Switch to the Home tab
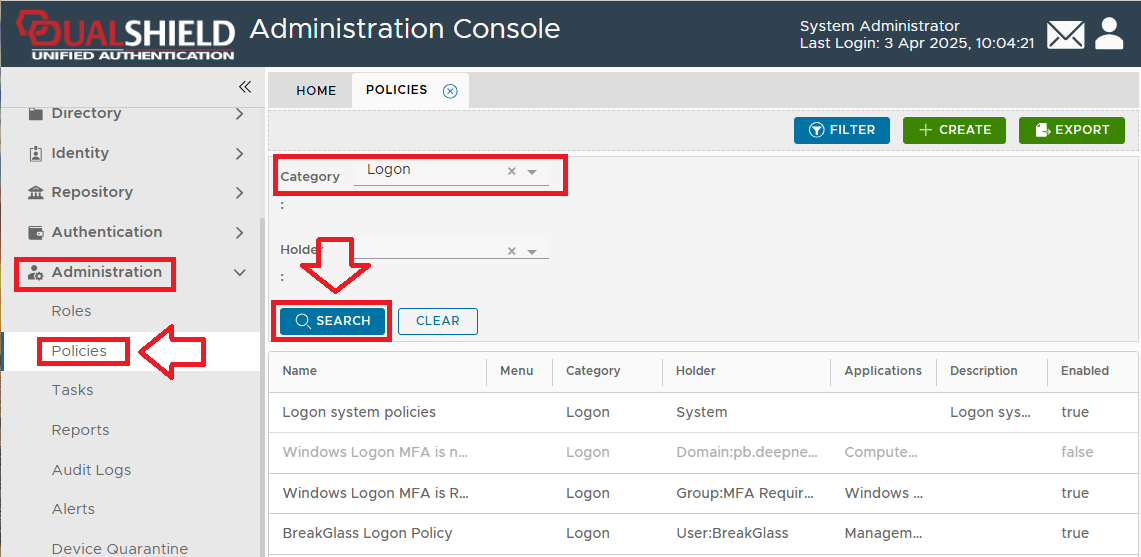Viewport: 1141px width, 557px height. (316, 91)
